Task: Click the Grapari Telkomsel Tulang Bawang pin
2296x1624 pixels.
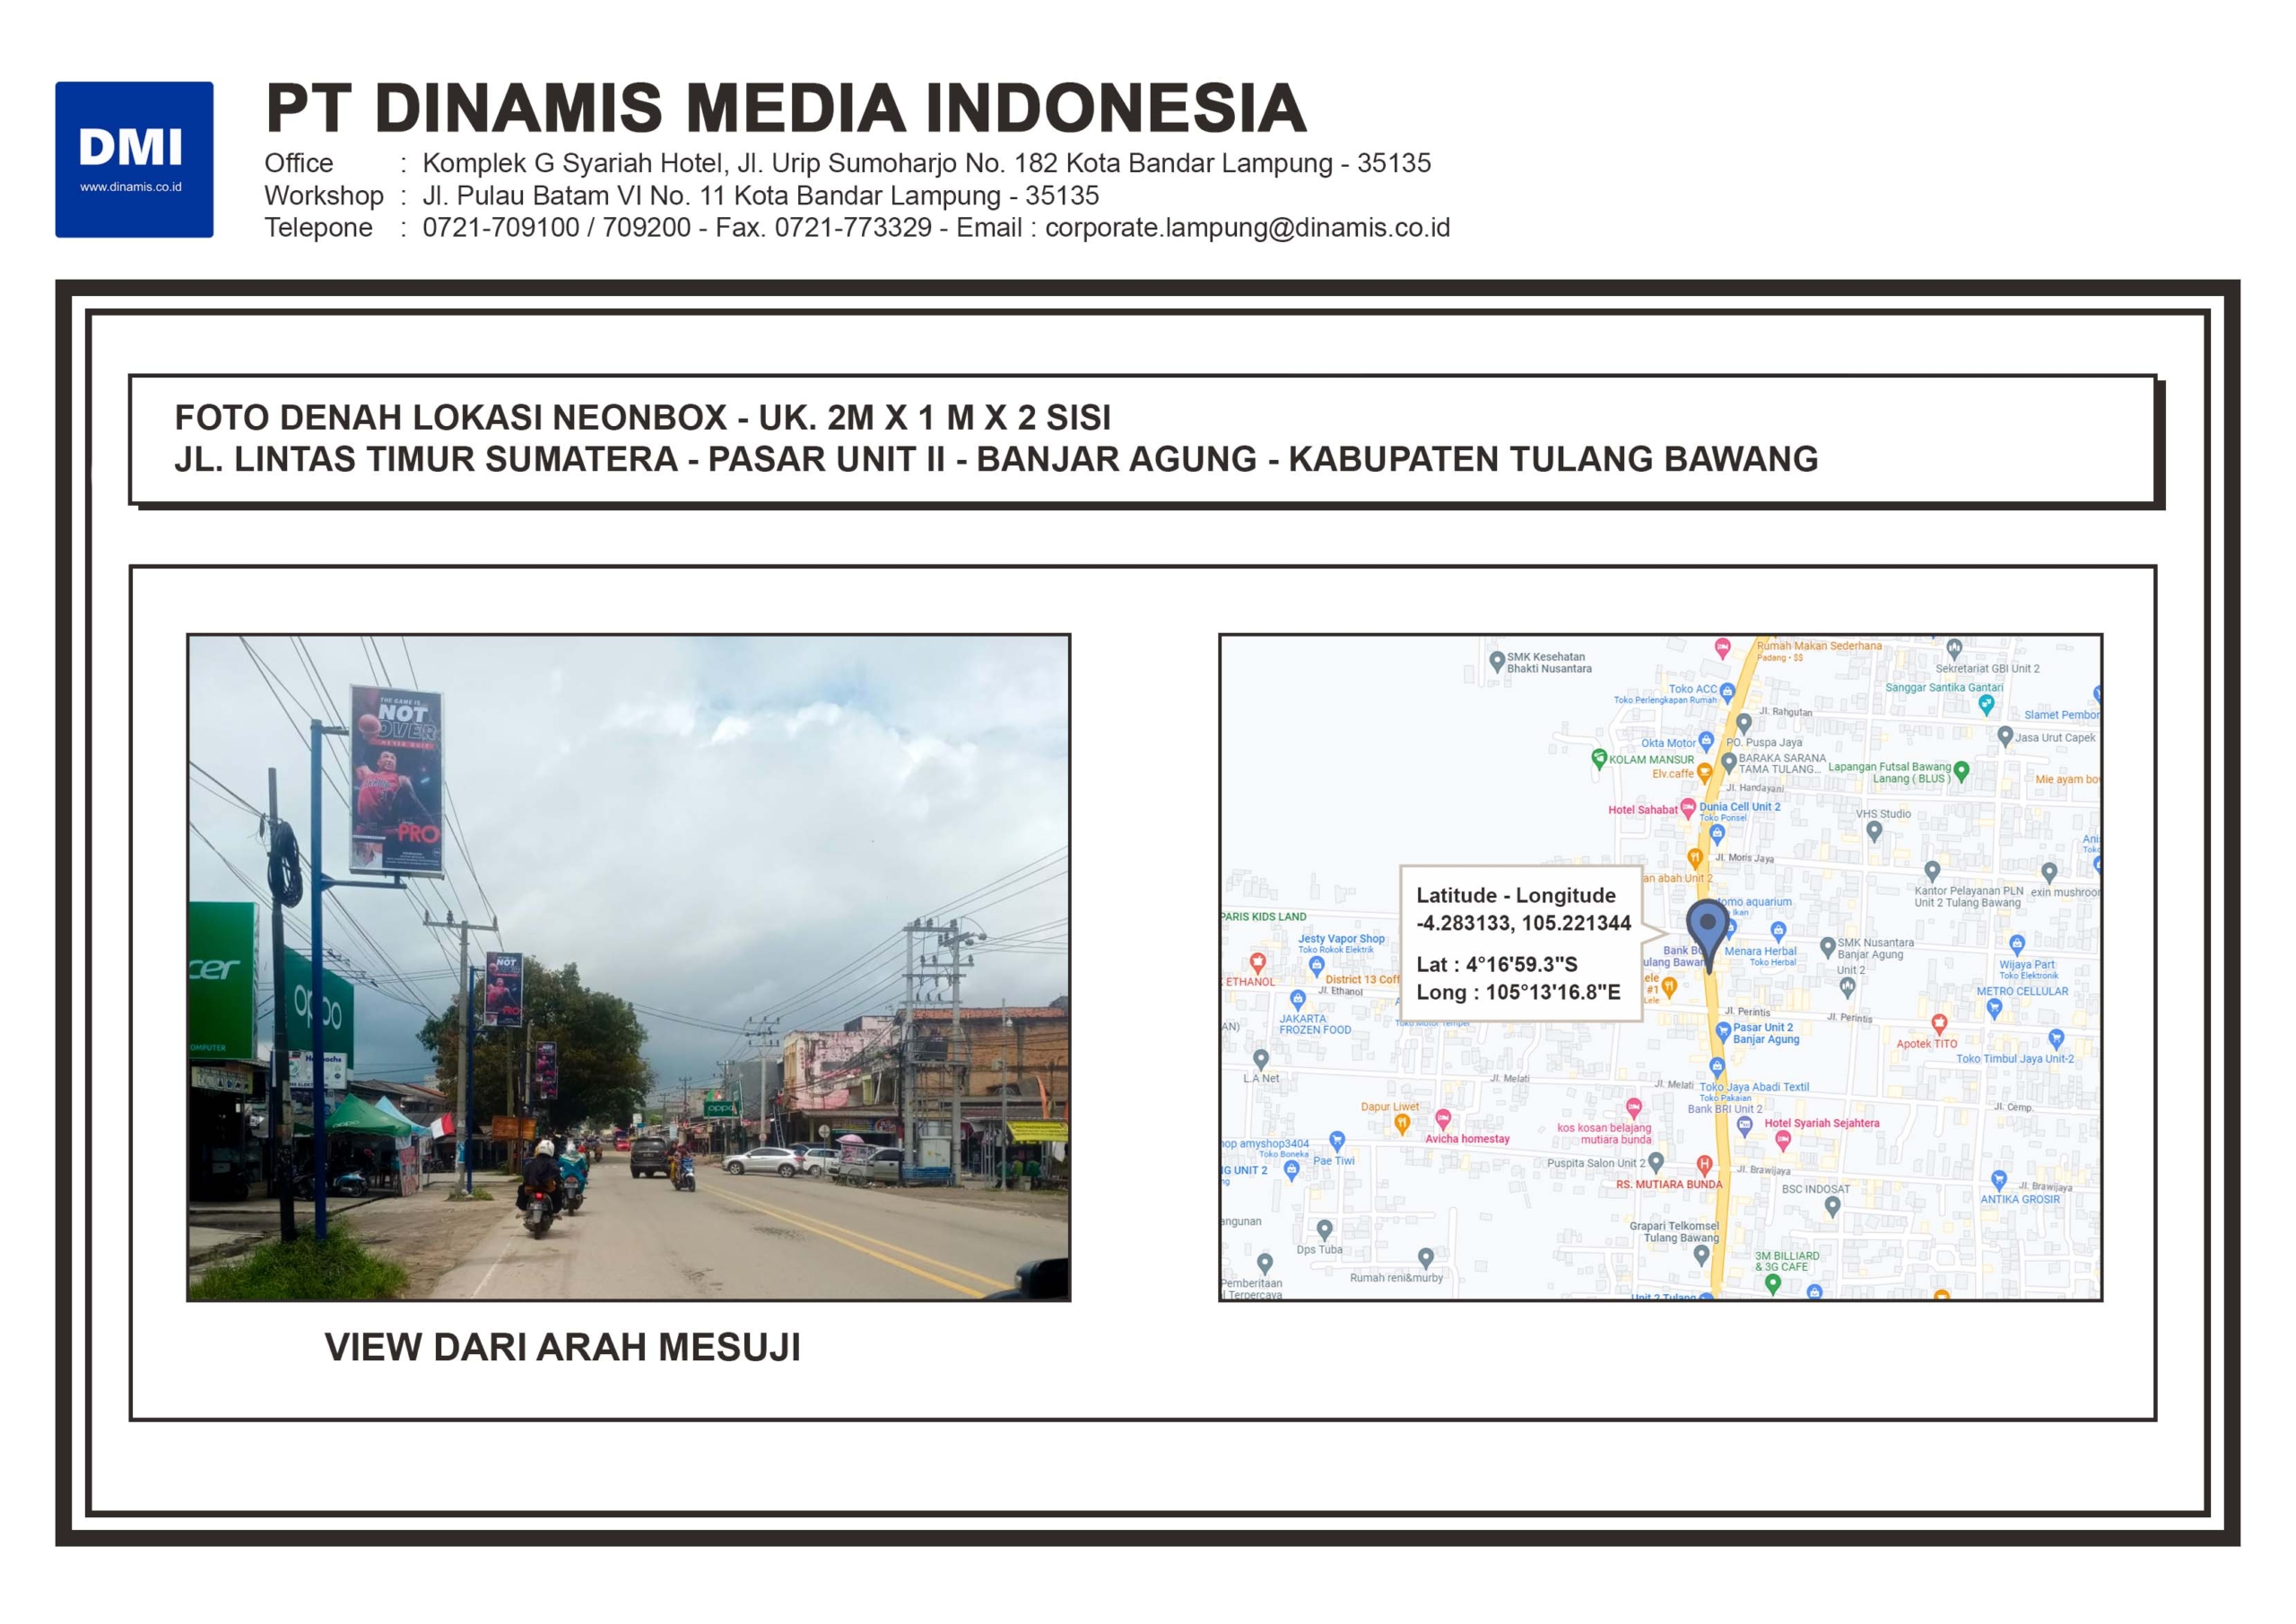Action: pos(1701,1255)
